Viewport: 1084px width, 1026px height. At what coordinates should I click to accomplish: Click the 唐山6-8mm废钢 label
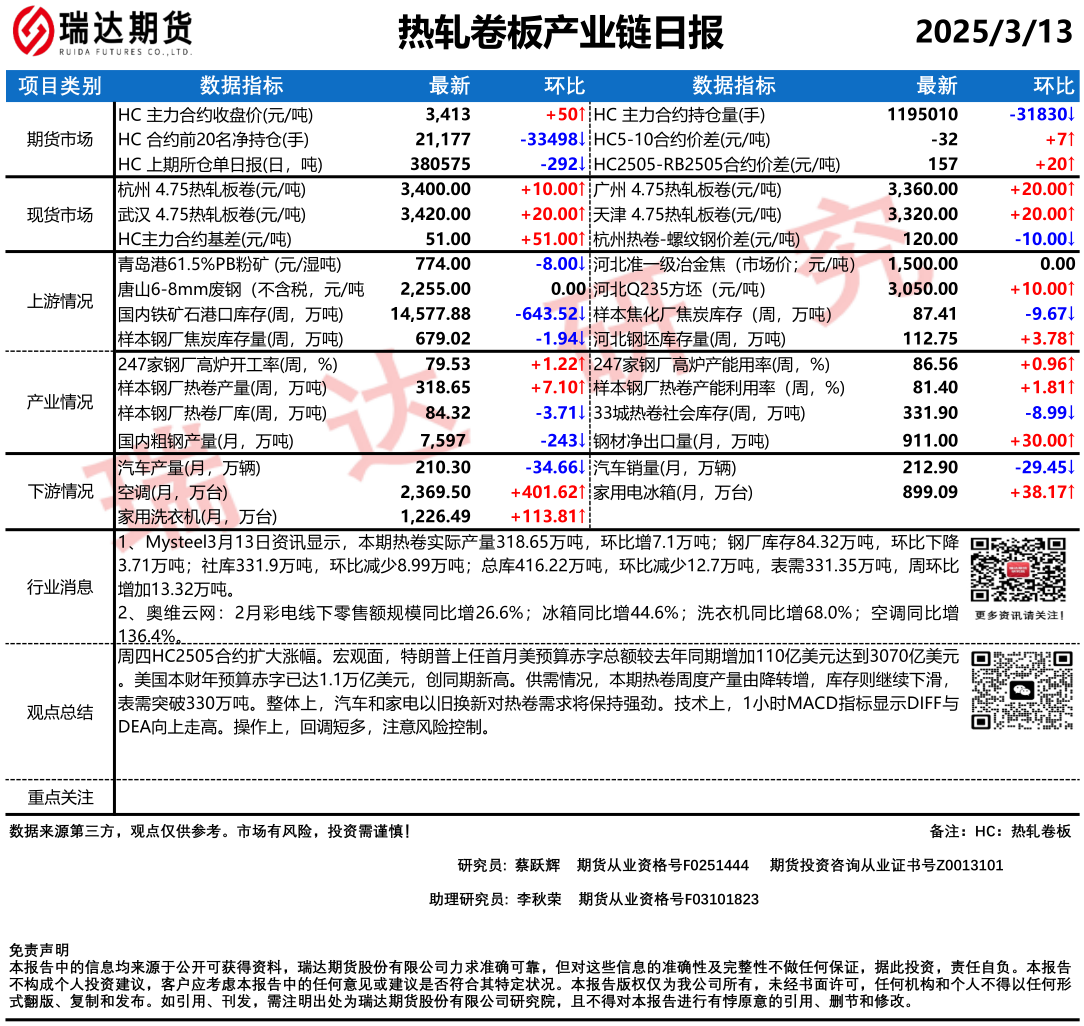coord(241,290)
